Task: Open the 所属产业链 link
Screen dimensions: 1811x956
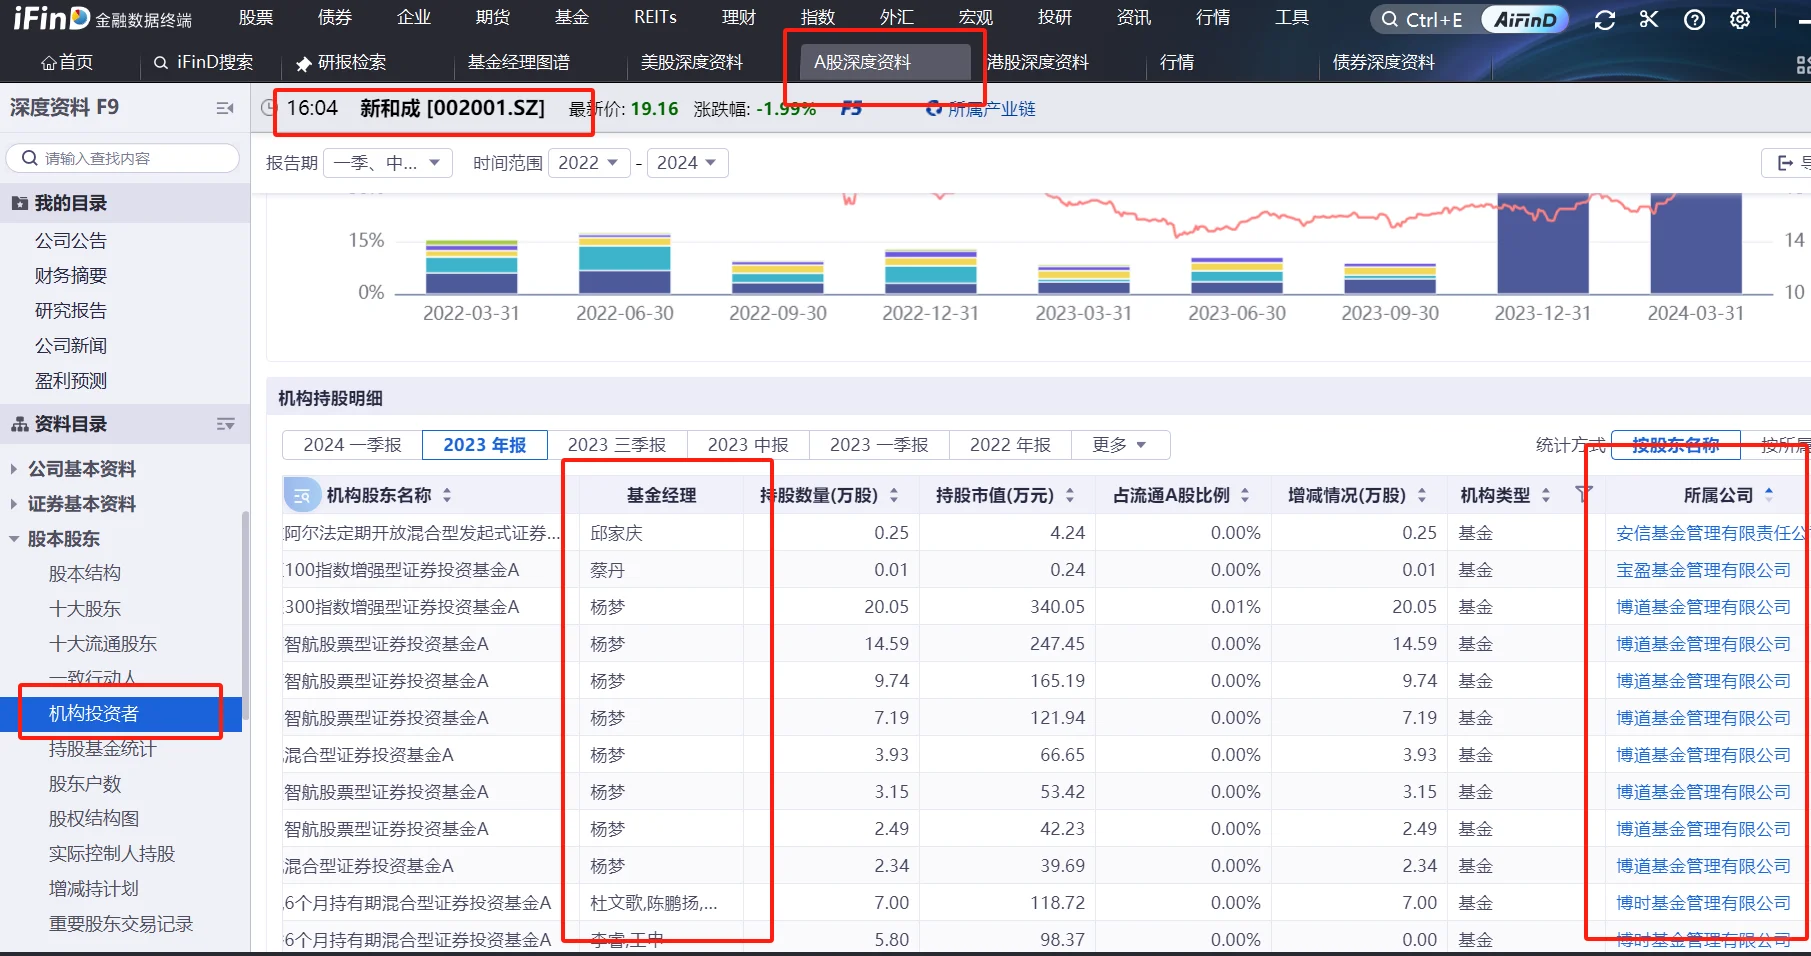Action: (x=990, y=108)
